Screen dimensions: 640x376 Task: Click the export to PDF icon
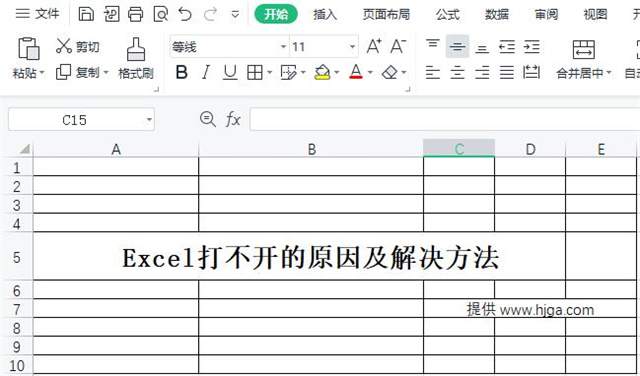click(x=111, y=14)
